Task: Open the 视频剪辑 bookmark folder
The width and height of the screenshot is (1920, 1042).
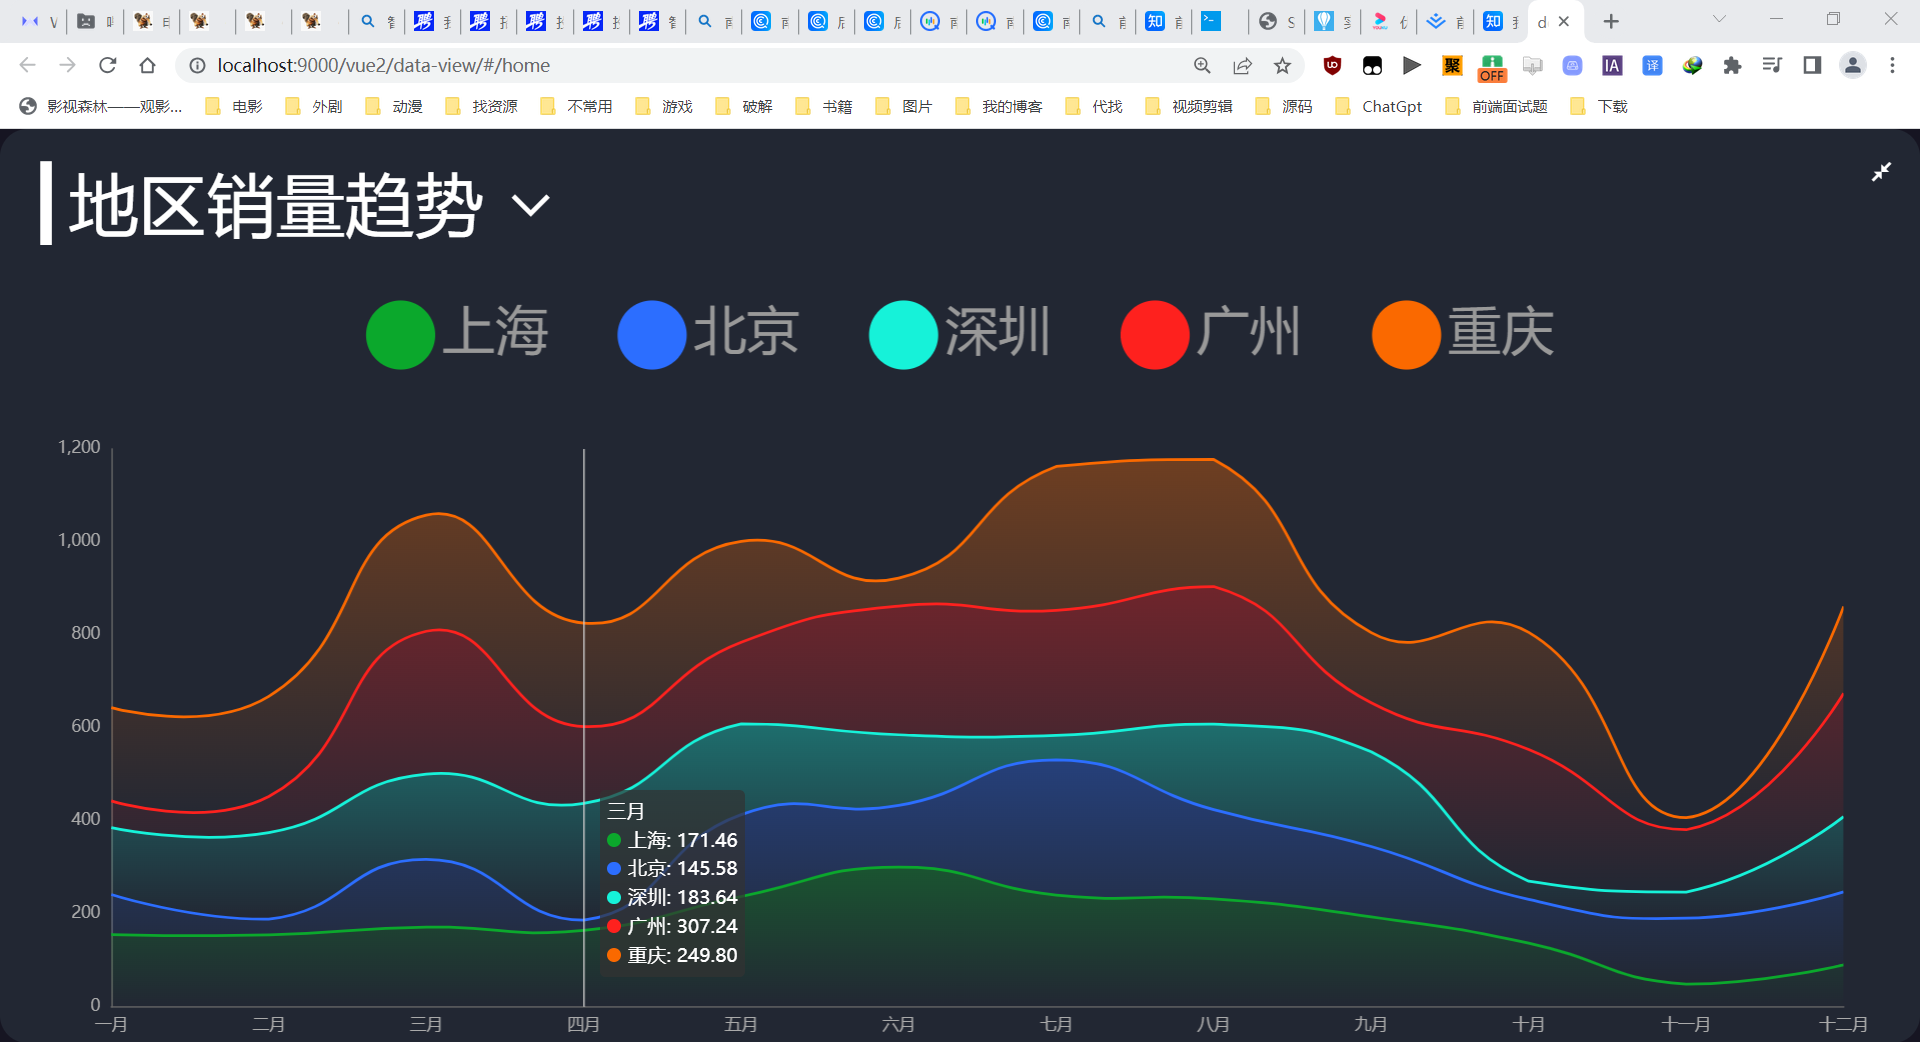Action: pos(1189,106)
